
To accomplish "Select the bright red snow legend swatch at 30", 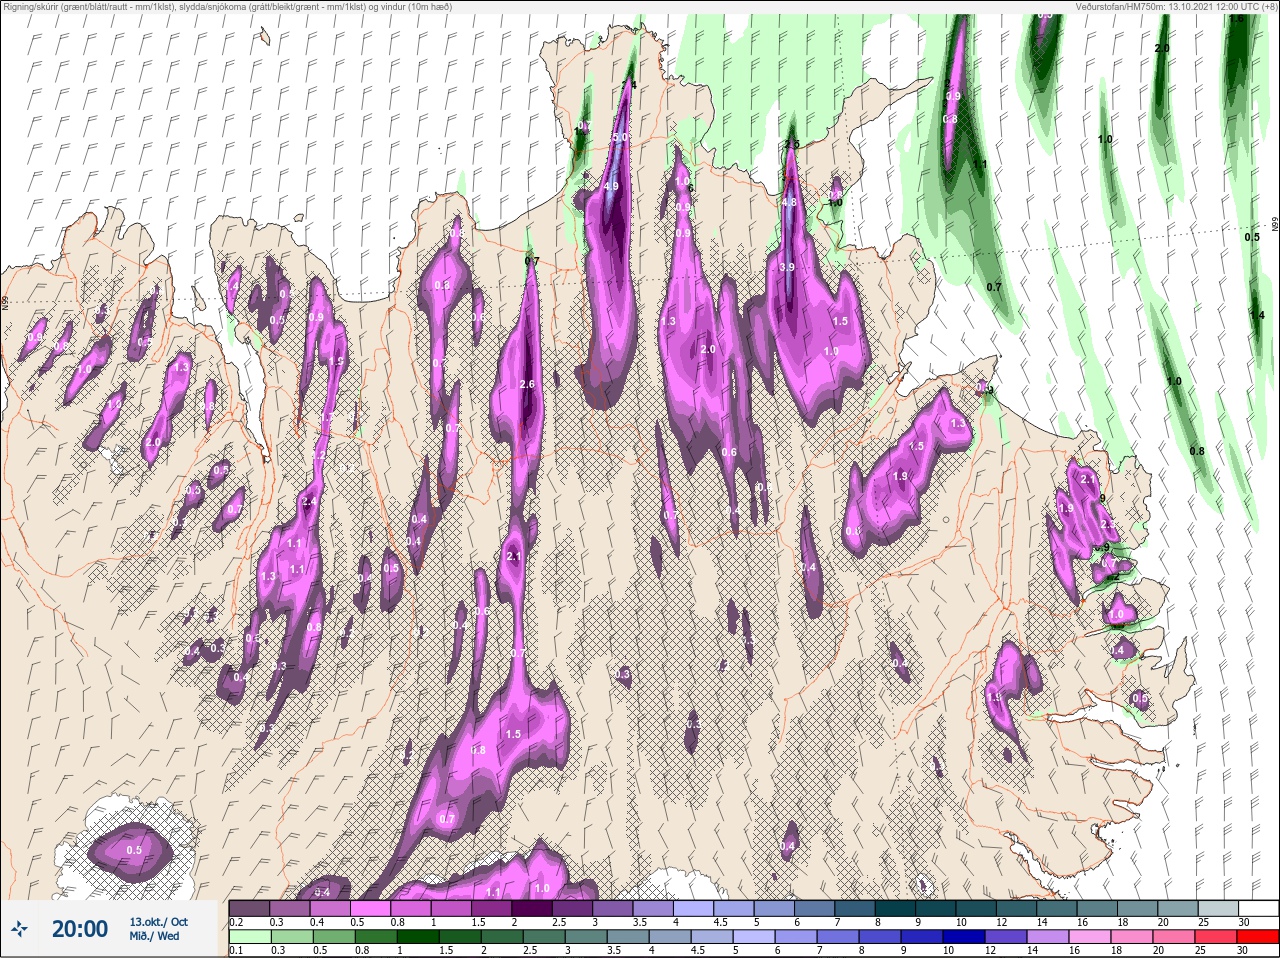I will tap(1260, 937).
